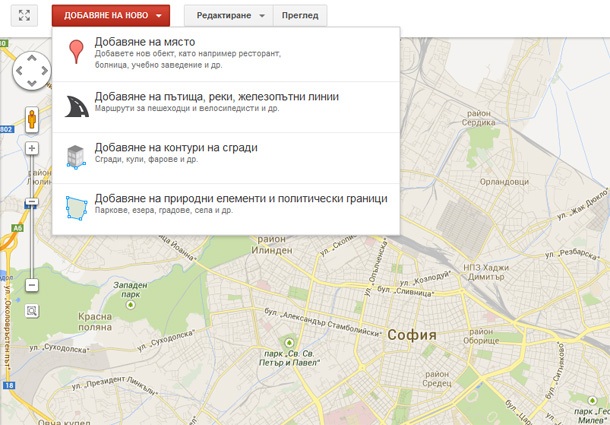
Task: Zoom out with the minus button
Action: click(x=32, y=285)
